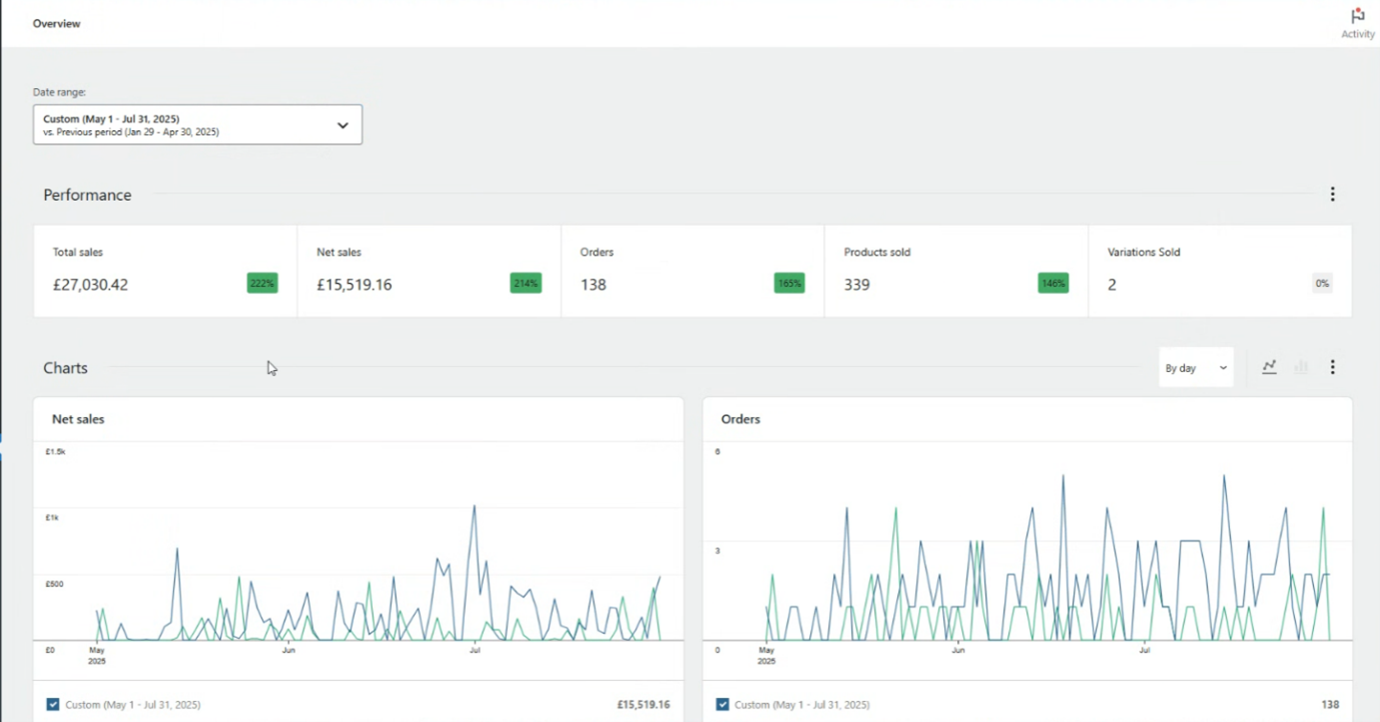Open the Total sales performance card
This screenshot has height=722, width=1380.
tap(165, 271)
